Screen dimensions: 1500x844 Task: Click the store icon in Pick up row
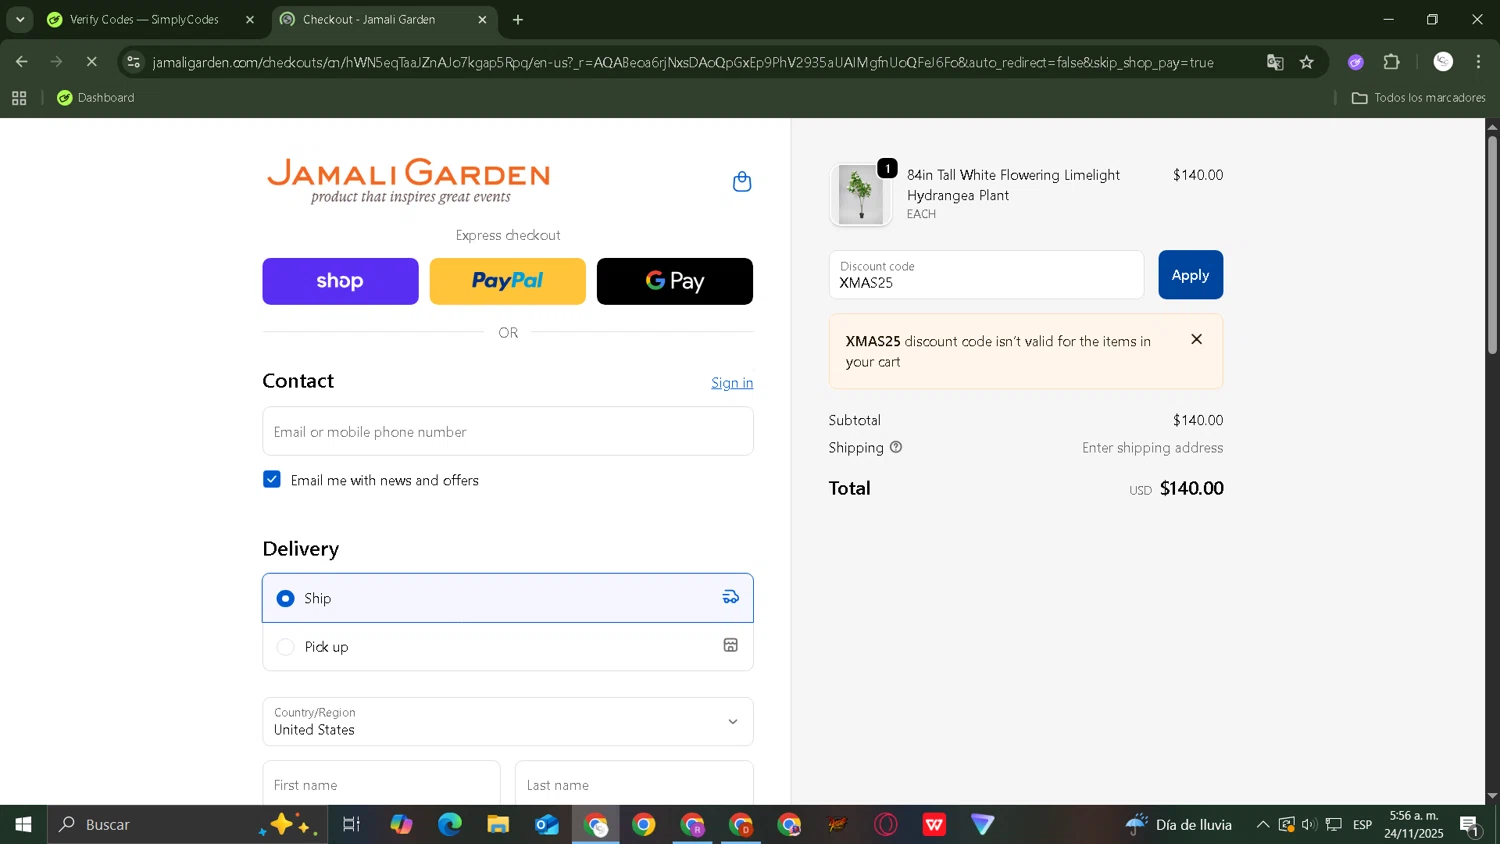[x=731, y=645]
